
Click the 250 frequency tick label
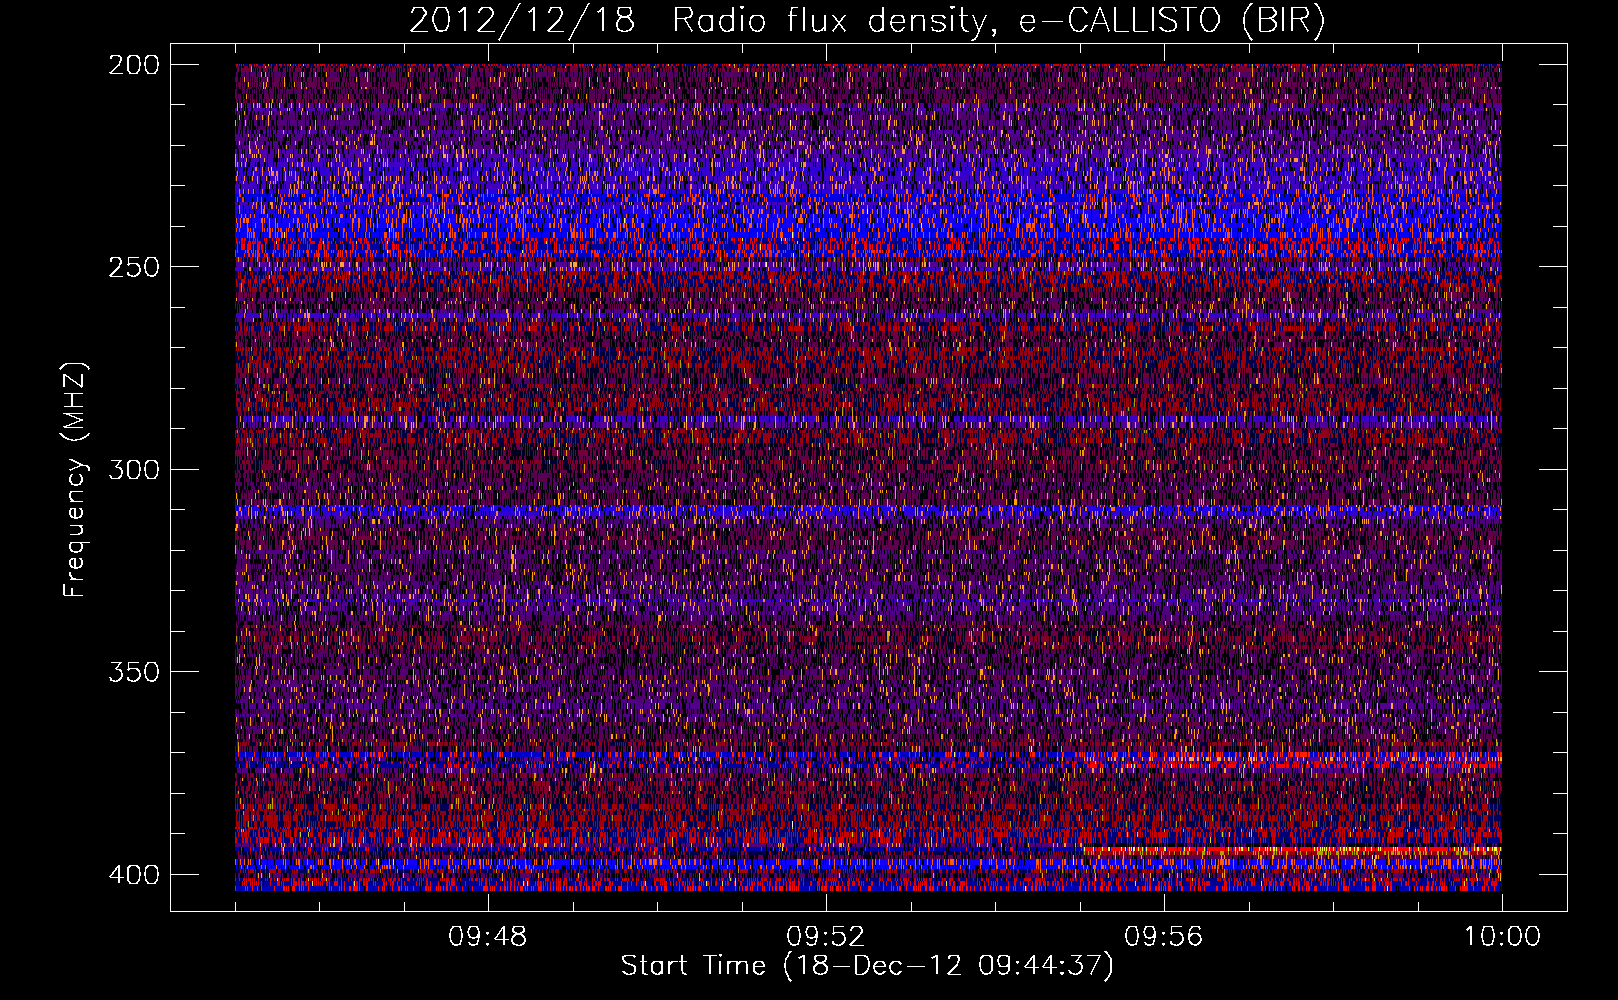coord(133,267)
